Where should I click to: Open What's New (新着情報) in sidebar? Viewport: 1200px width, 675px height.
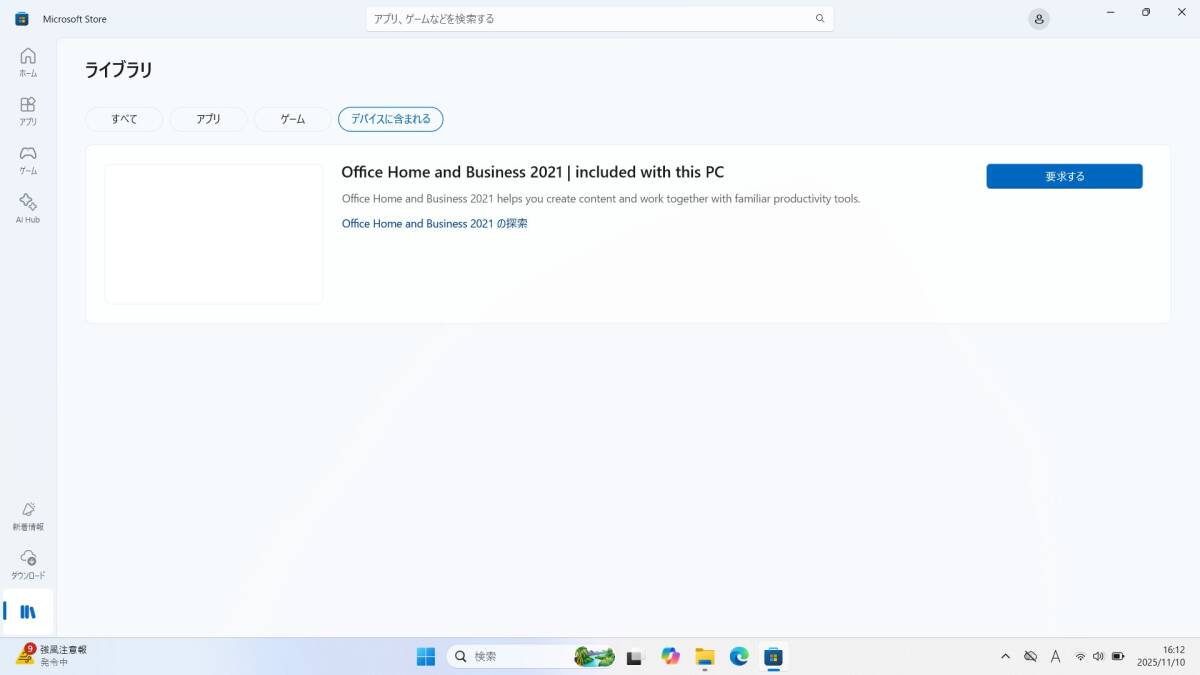(x=28, y=516)
